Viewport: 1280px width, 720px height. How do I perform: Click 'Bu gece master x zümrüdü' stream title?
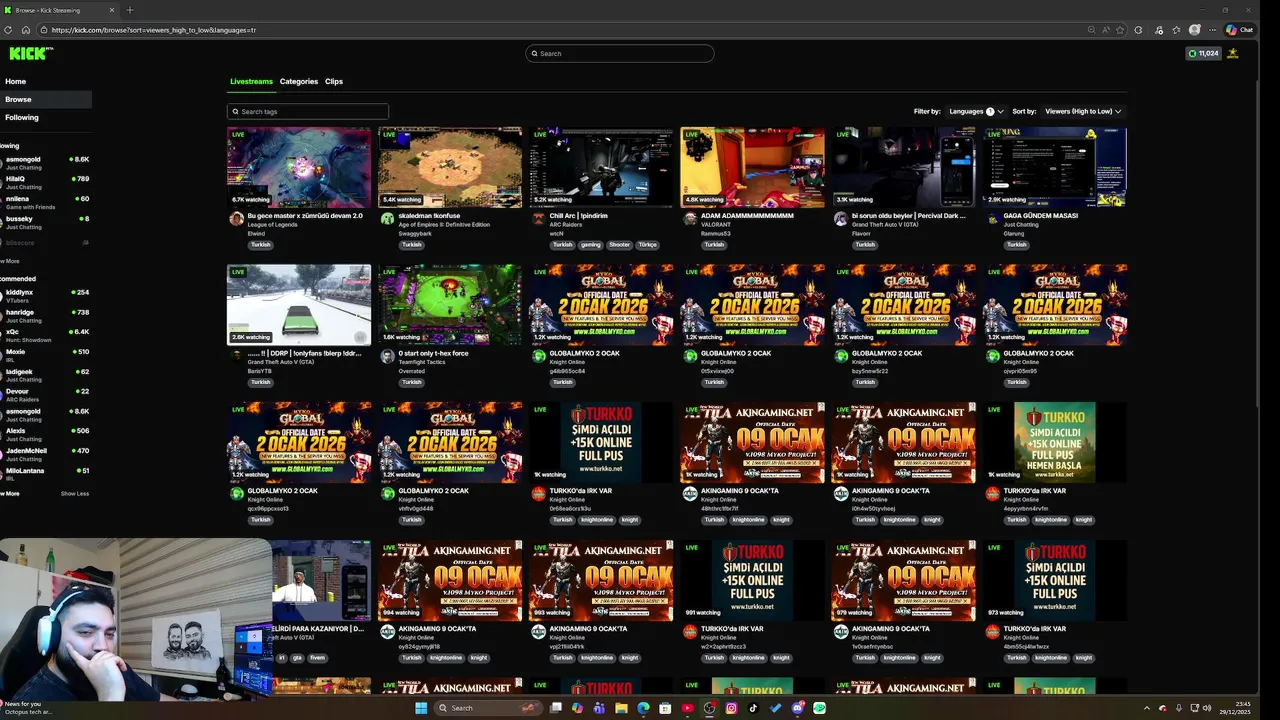coord(305,215)
